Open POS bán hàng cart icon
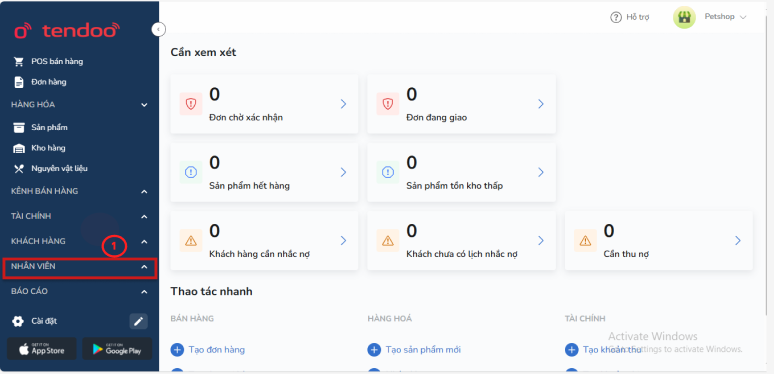The image size is (774, 374). pyautogui.click(x=19, y=62)
